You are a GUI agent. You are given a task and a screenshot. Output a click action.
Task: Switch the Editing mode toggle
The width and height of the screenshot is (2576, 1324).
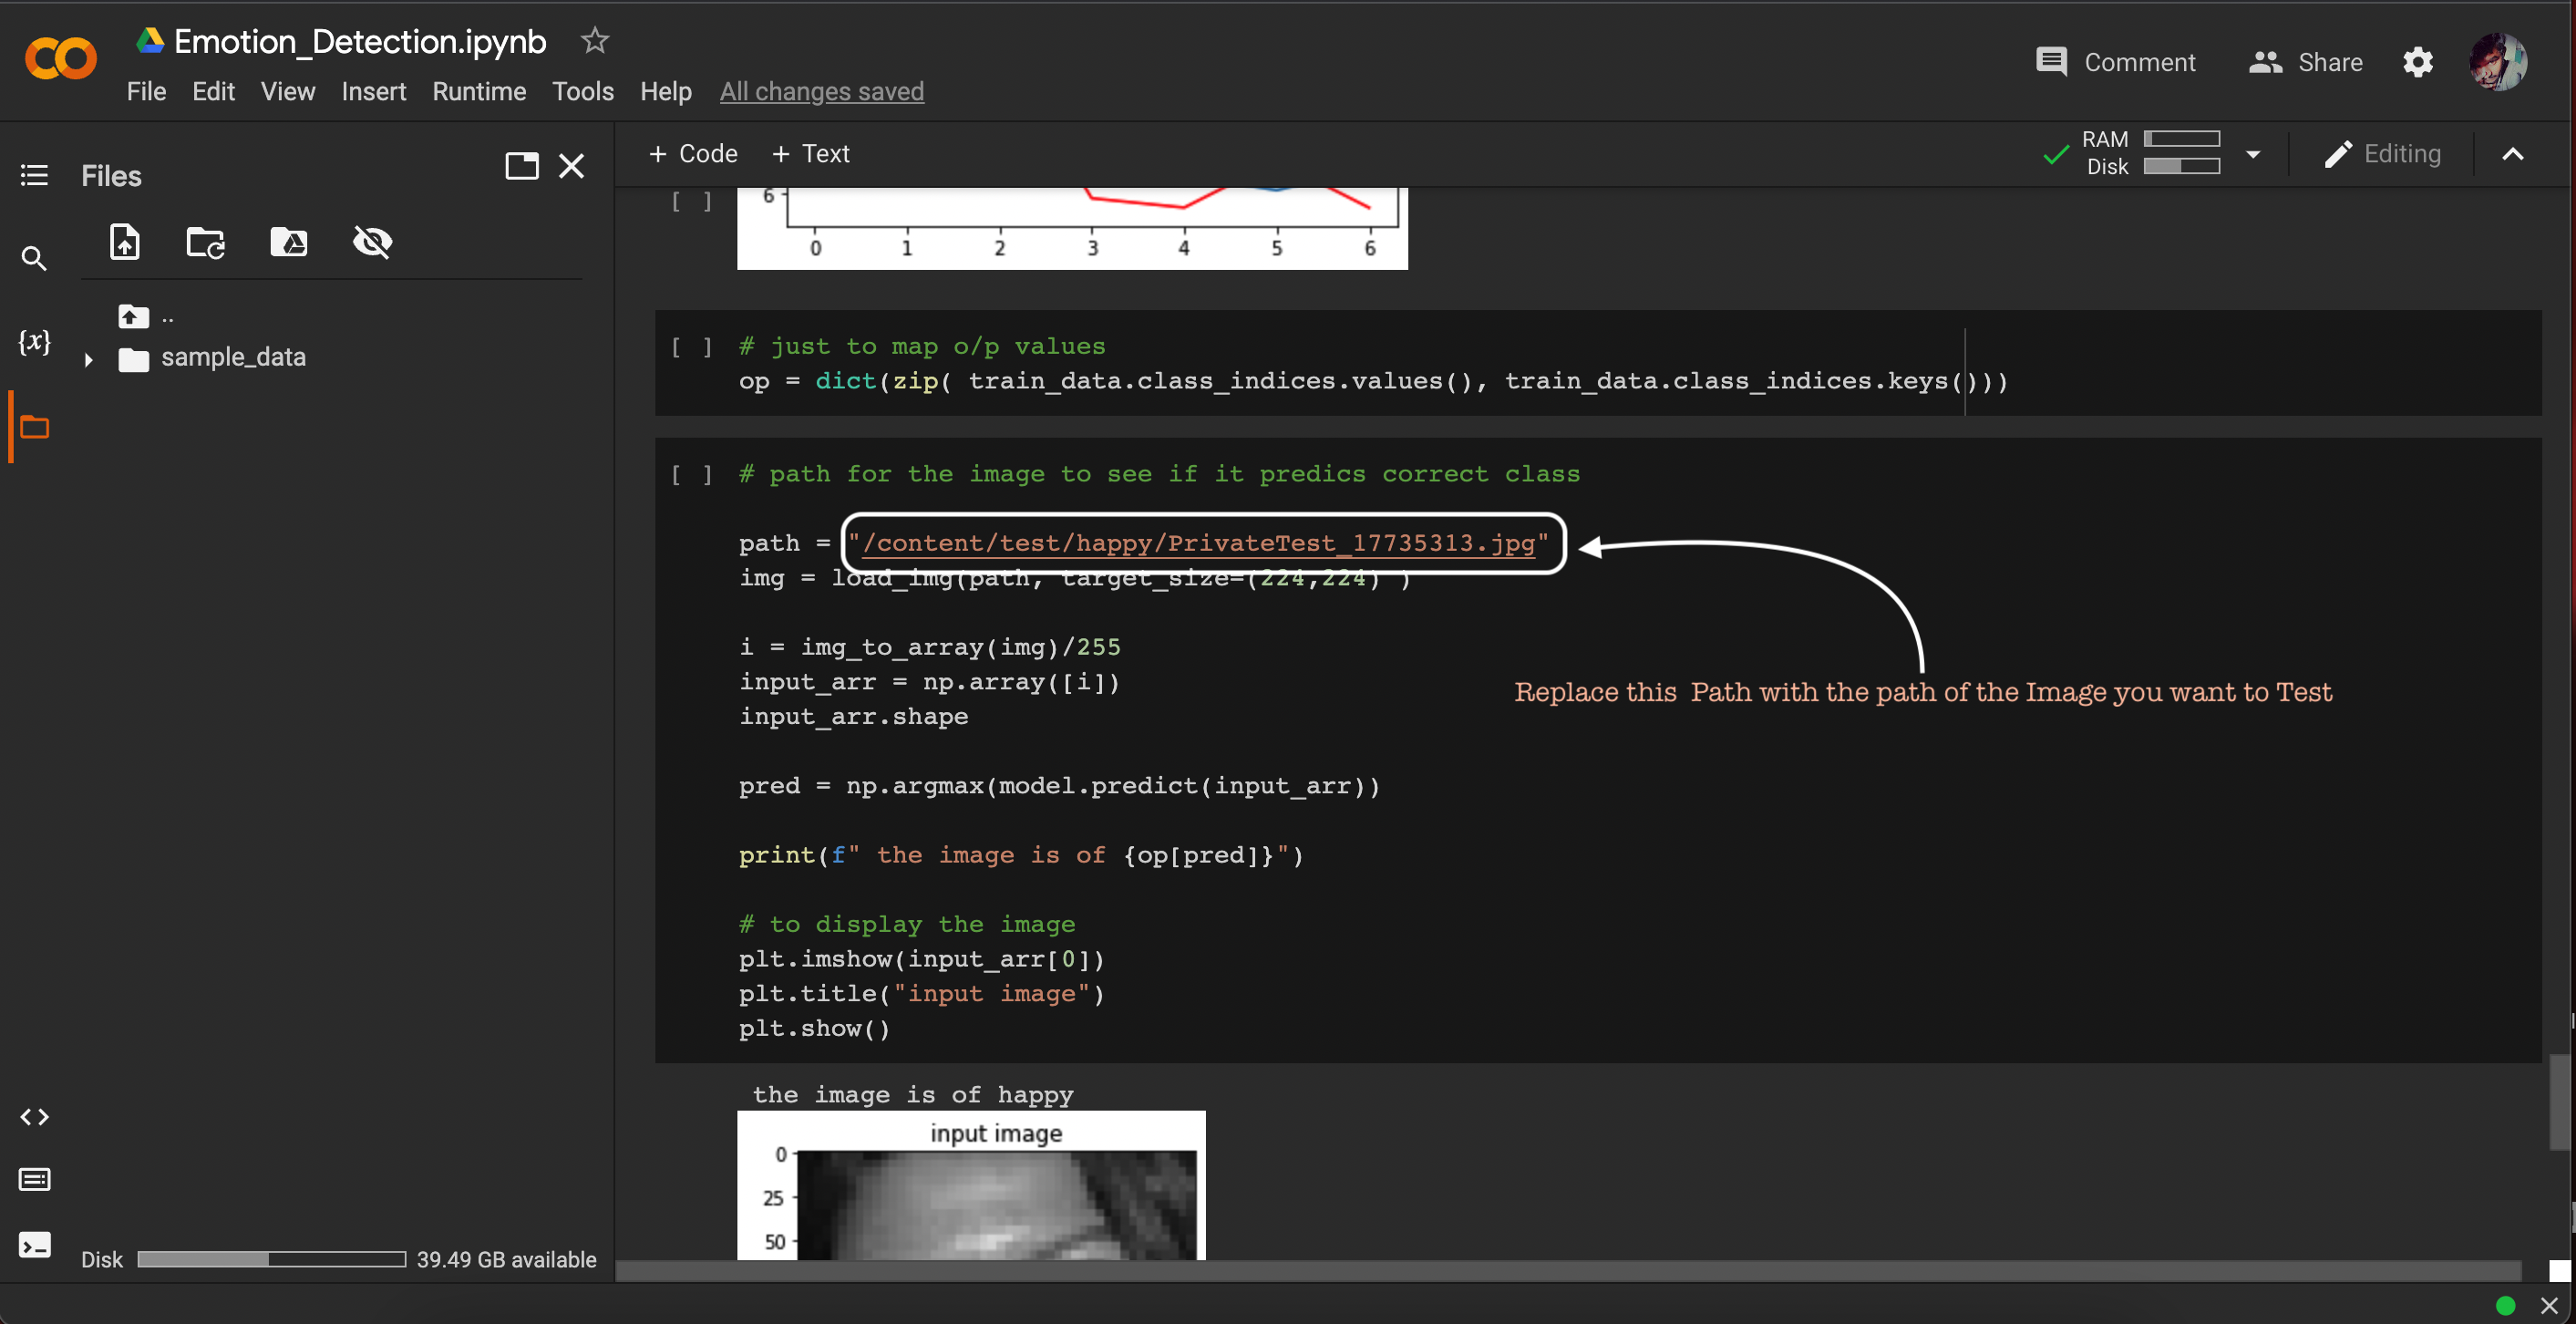tap(2384, 153)
